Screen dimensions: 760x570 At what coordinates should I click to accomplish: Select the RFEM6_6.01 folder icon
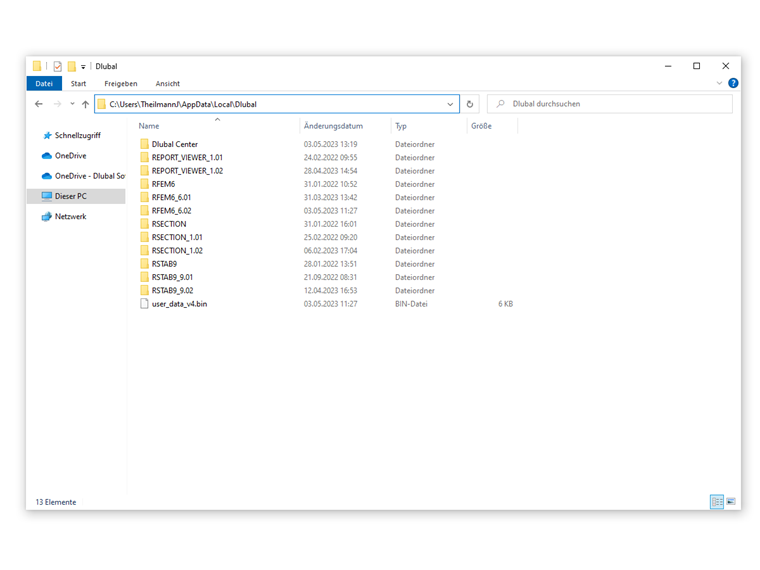click(144, 197)
